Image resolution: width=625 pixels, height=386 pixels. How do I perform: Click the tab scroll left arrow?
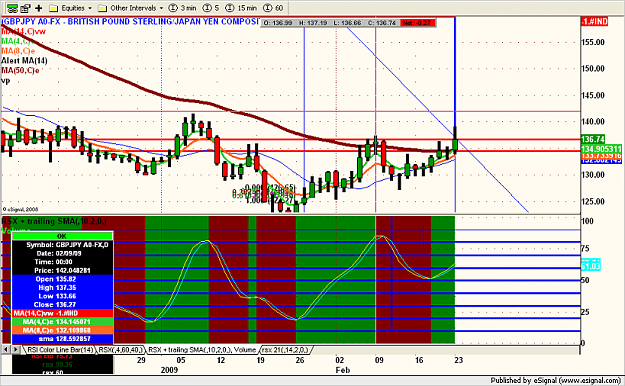click(6, 350)
